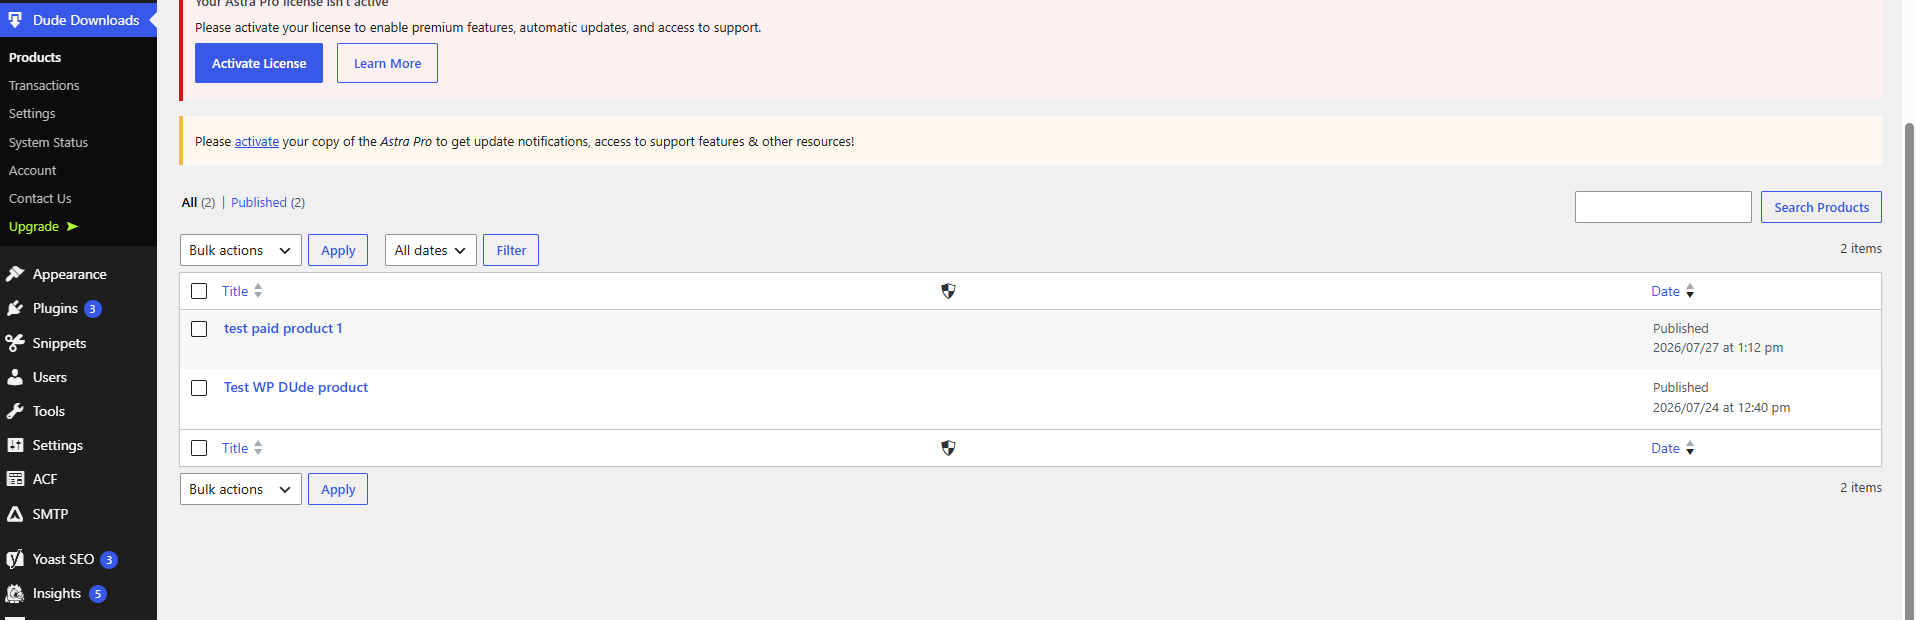The height and width of the screenshot is (620, 1916).
Task: Click the shield column icon in table header
Action: pyautogui.click(x=948, y=291)
